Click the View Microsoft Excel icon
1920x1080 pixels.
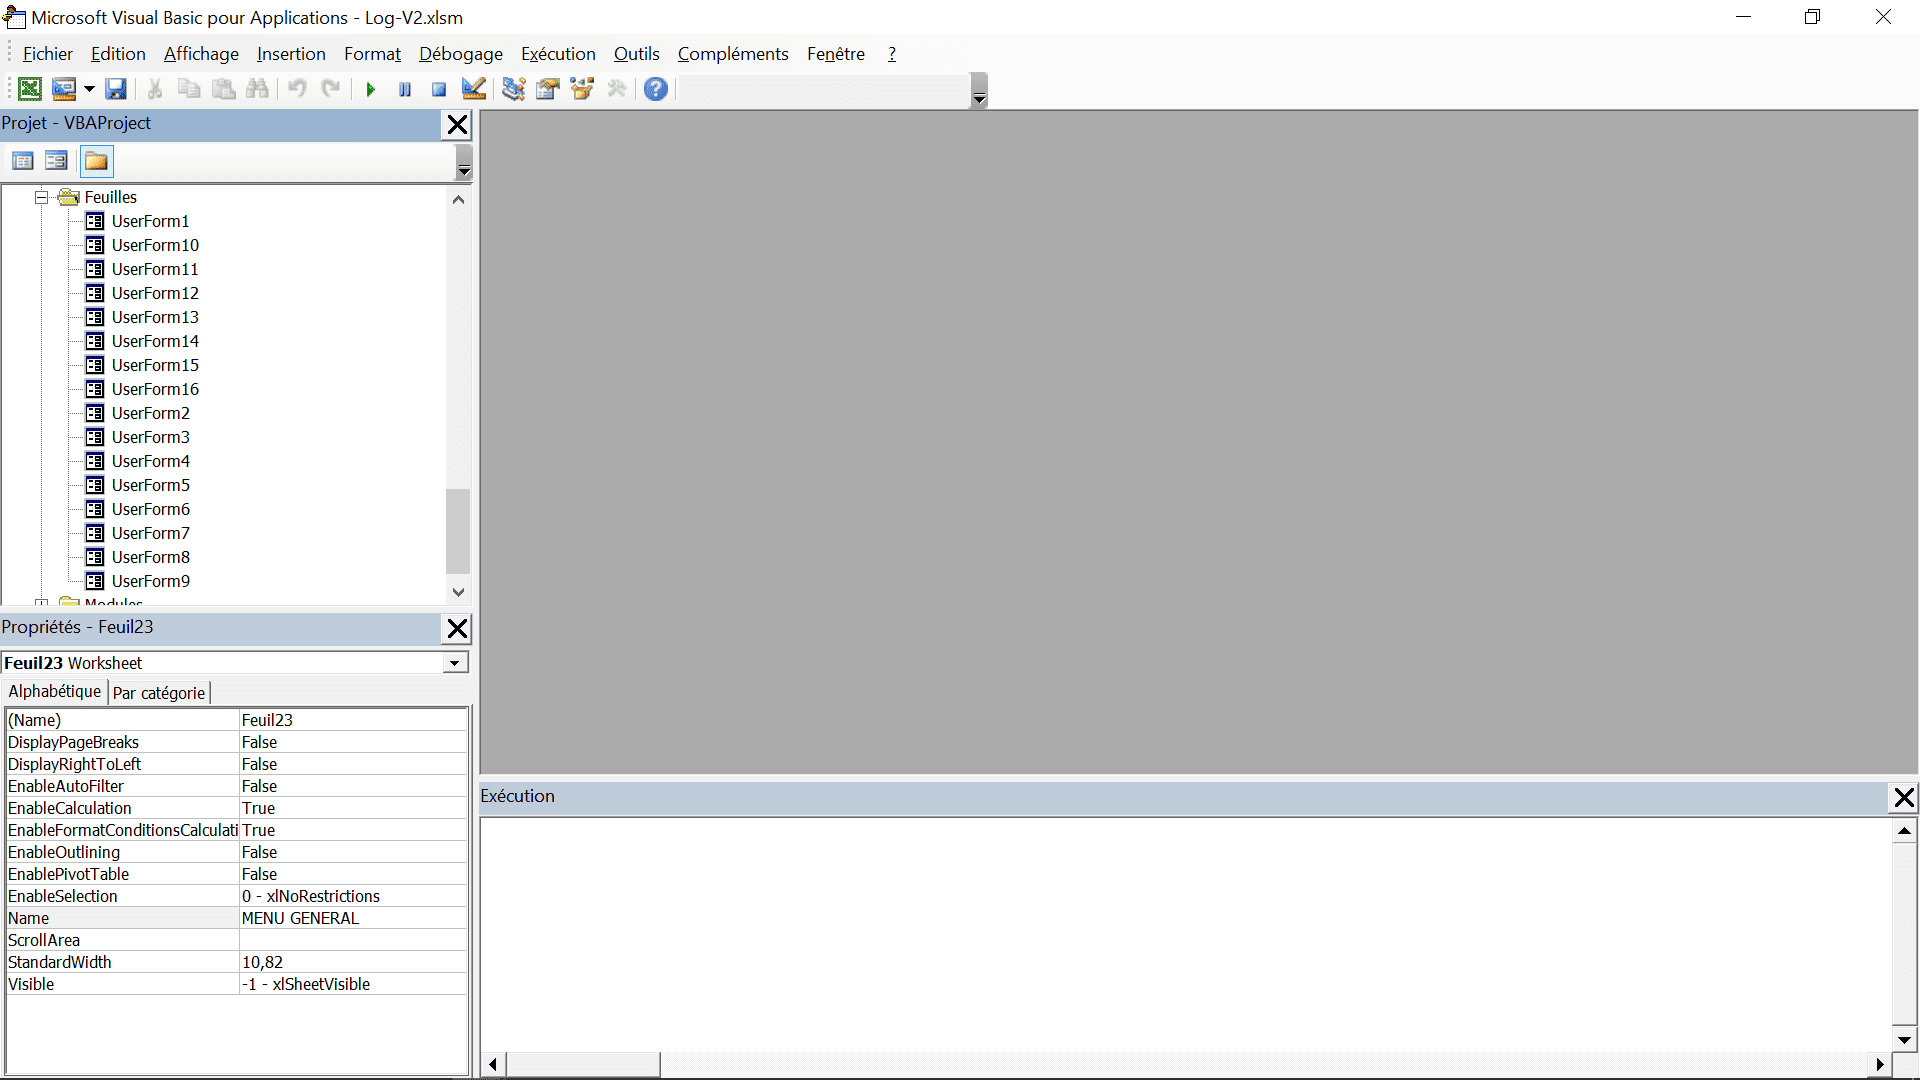30,89
